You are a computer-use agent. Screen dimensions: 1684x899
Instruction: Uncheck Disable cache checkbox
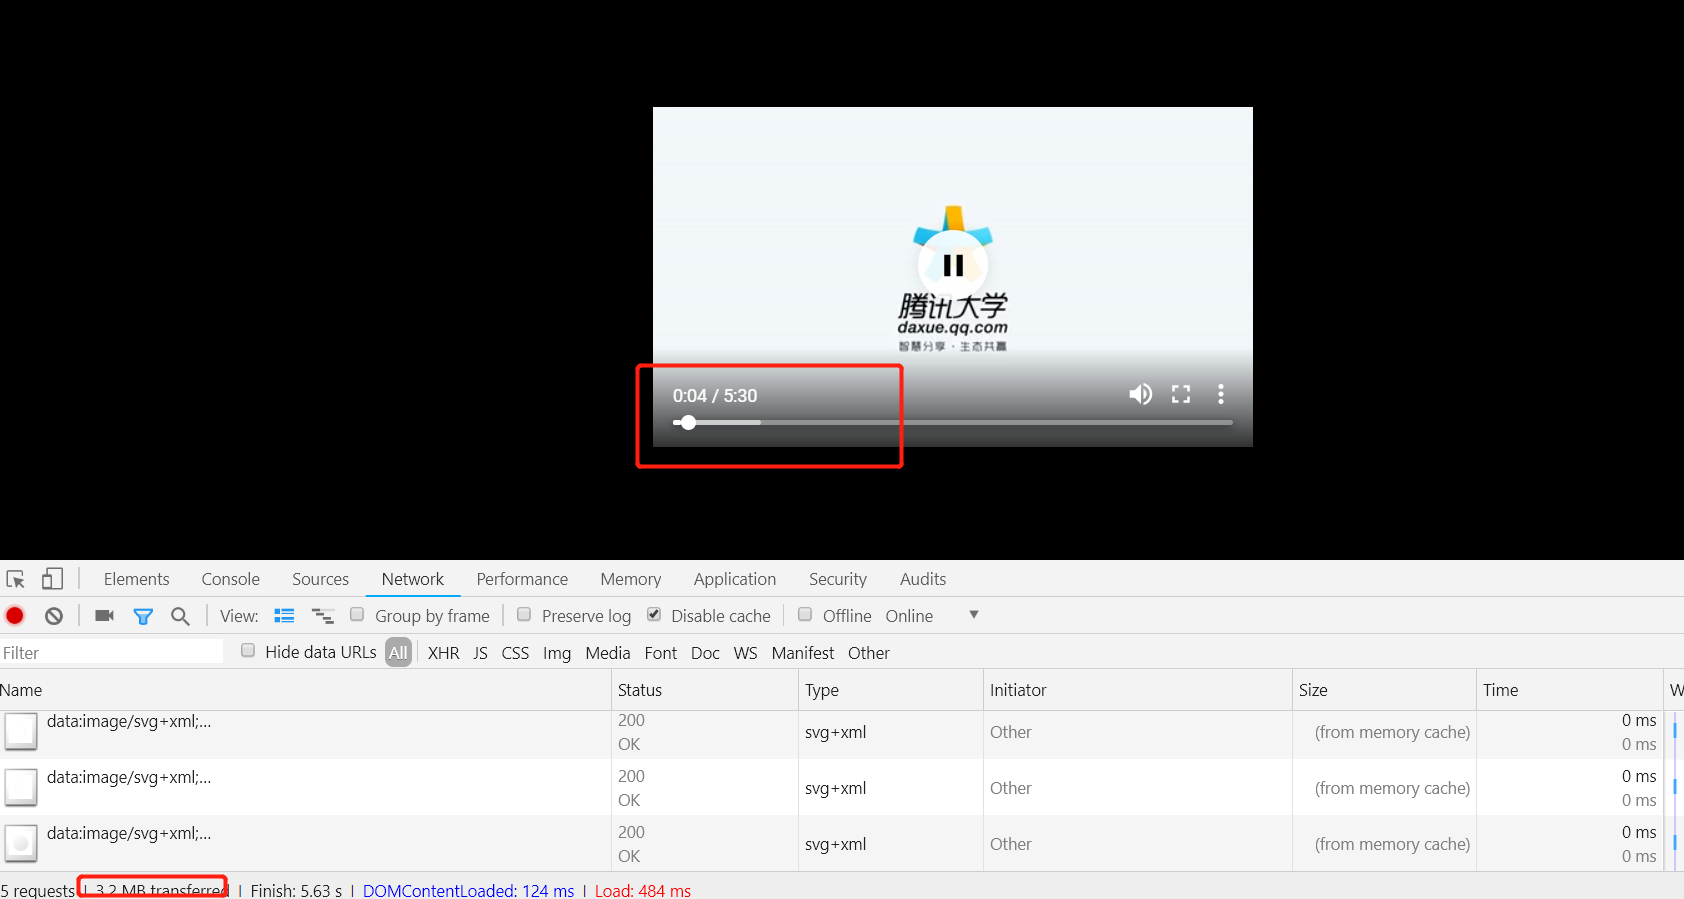coord(654,615)
